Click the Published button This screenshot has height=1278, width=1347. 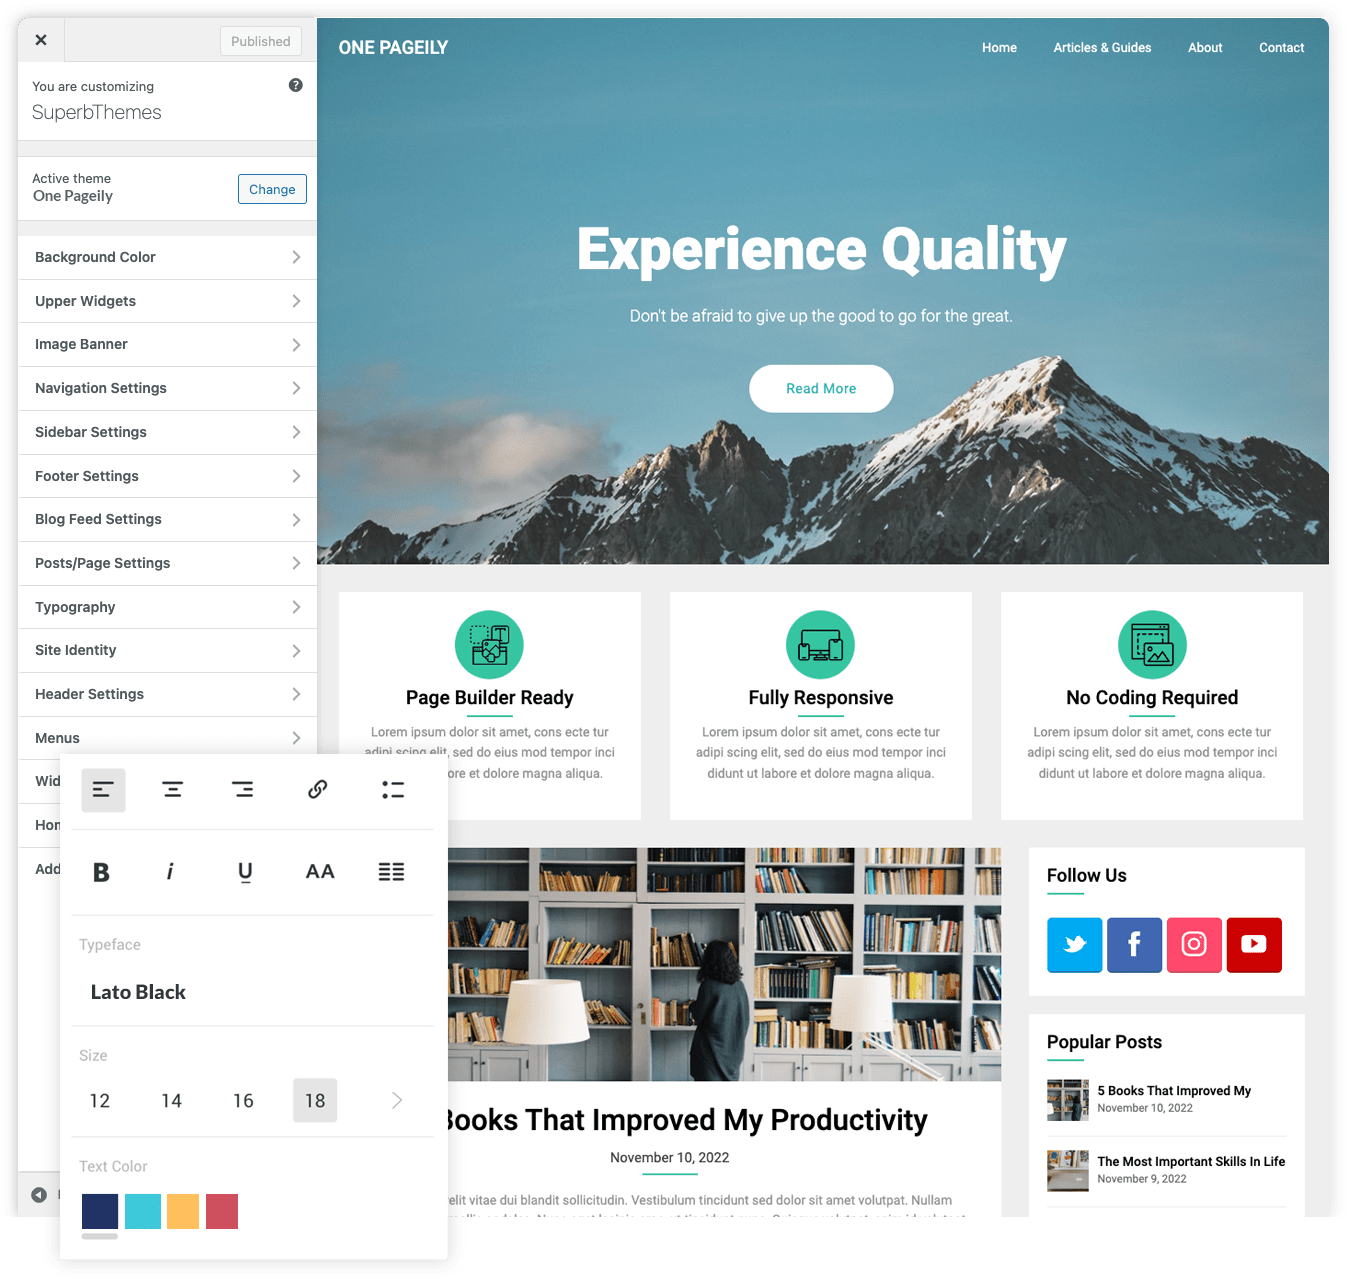[x=261, y=41]
